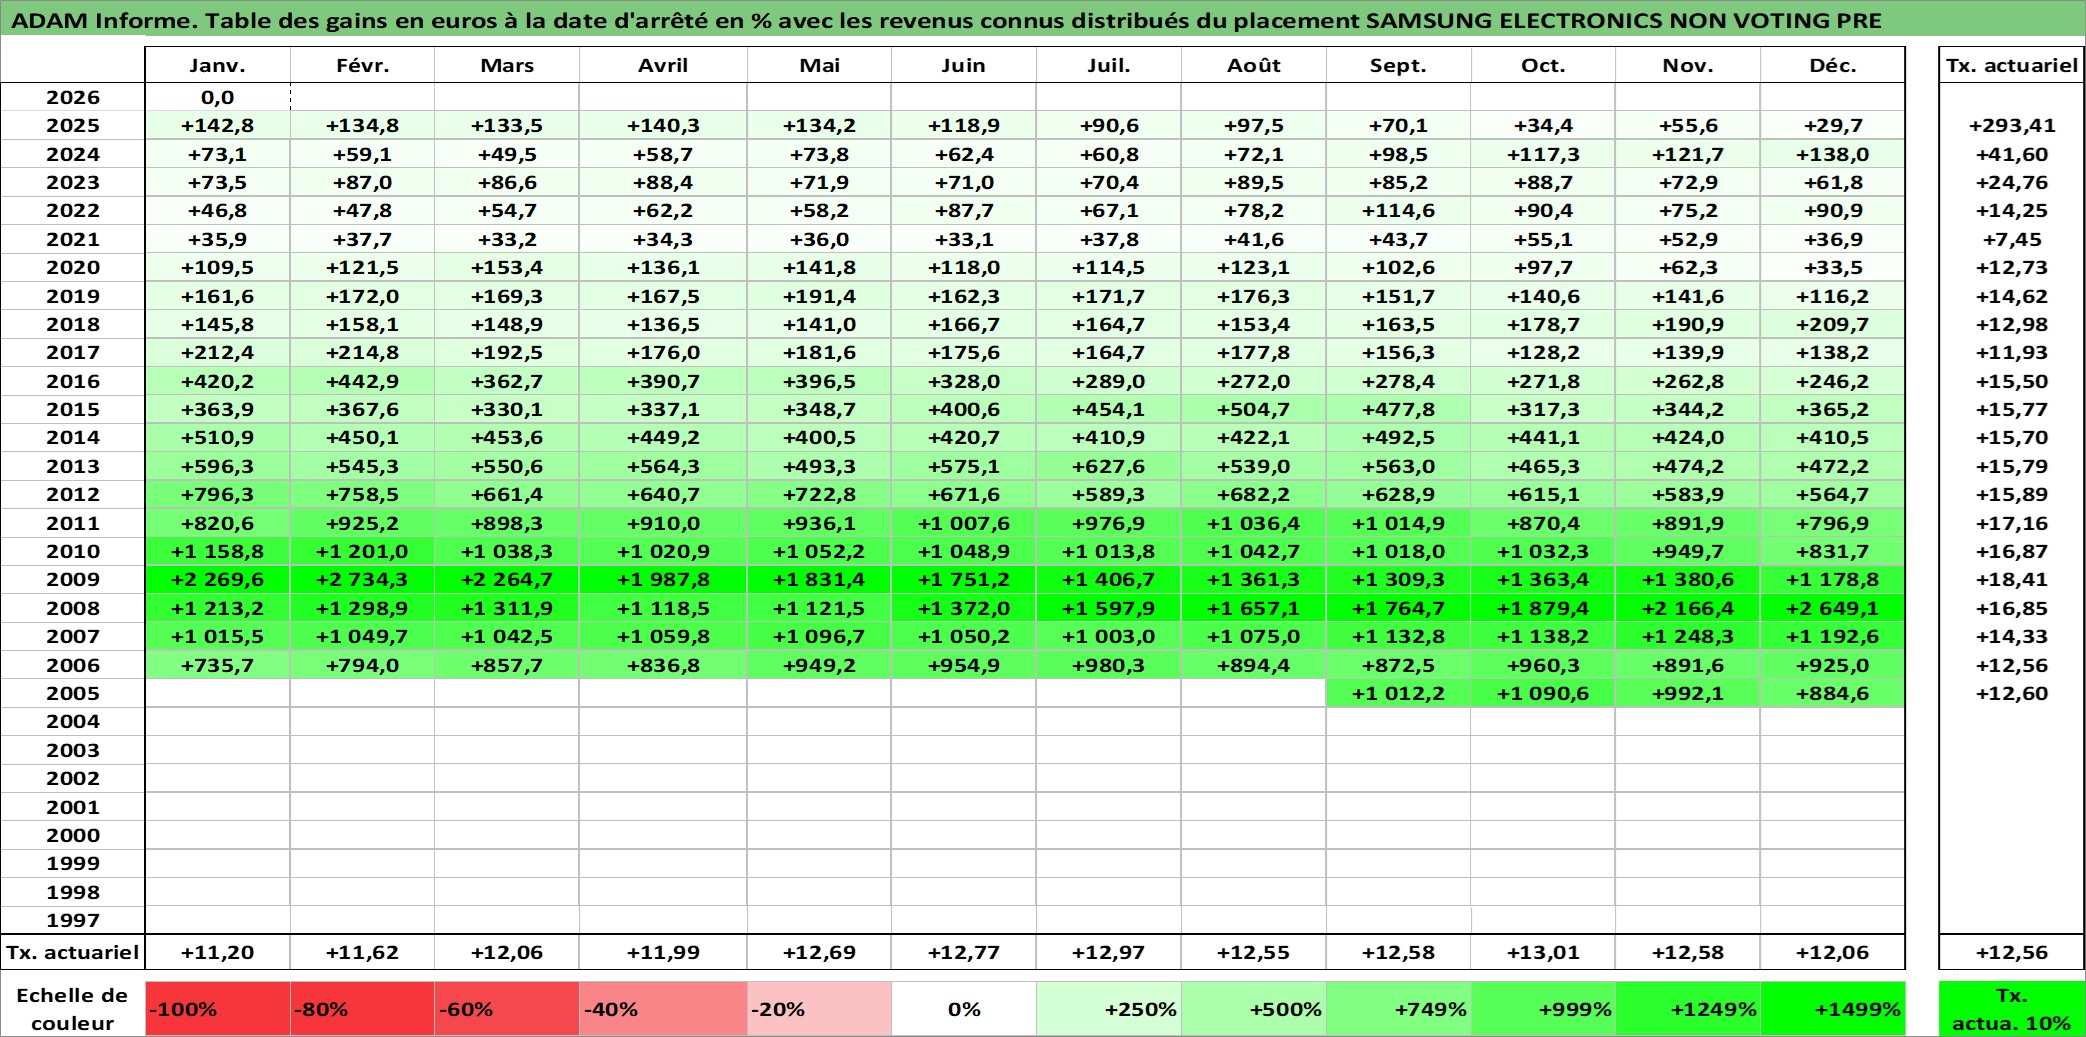This screenshot has height=1037, width=2086.
Task: Select the -80% color swatch
Action: click(x=362, y=1009)
